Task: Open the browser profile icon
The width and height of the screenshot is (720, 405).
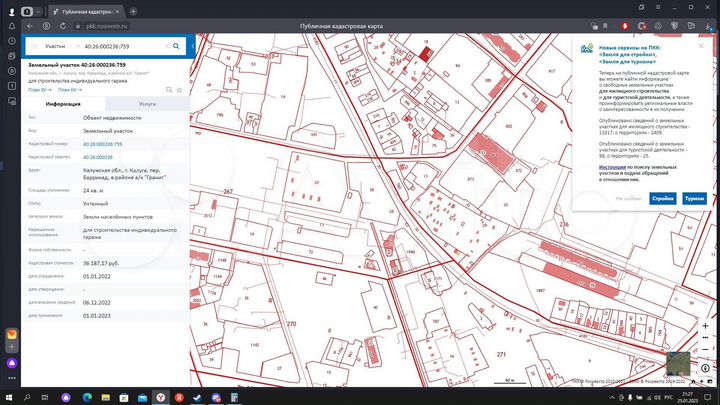Action: point(12,11)
